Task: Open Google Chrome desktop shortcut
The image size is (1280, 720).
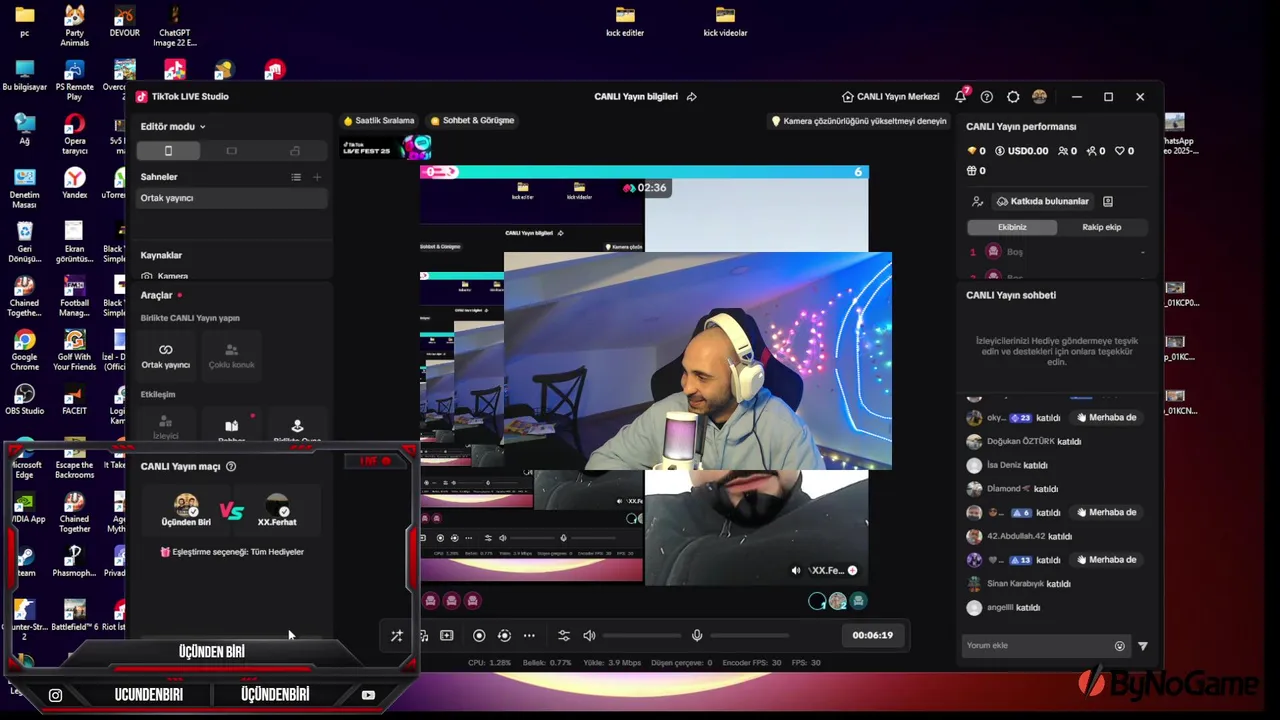Action: (x=25, y=350)
